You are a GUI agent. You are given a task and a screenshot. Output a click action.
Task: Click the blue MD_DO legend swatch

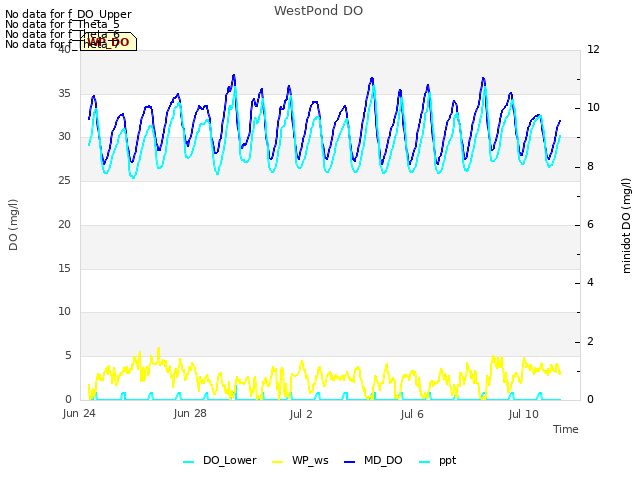tap(350, 462)
